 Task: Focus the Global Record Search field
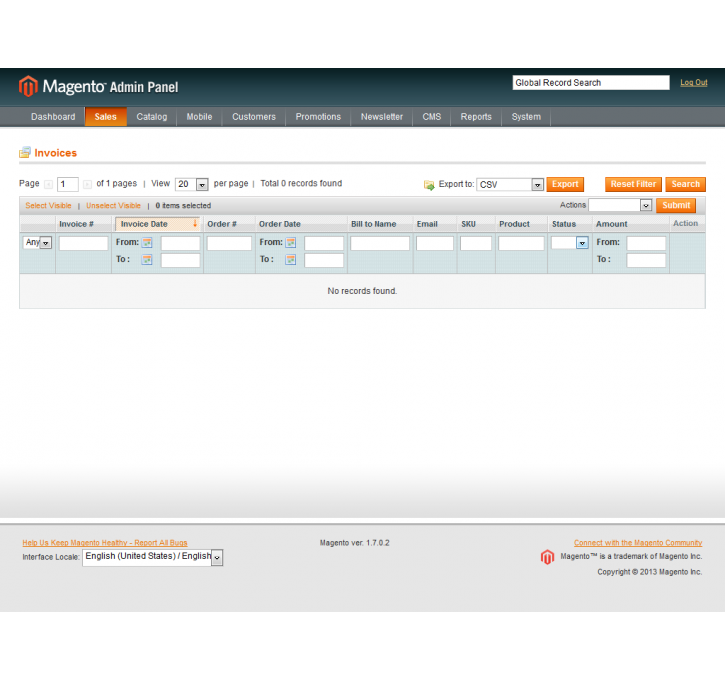click(x=591, y=83)
